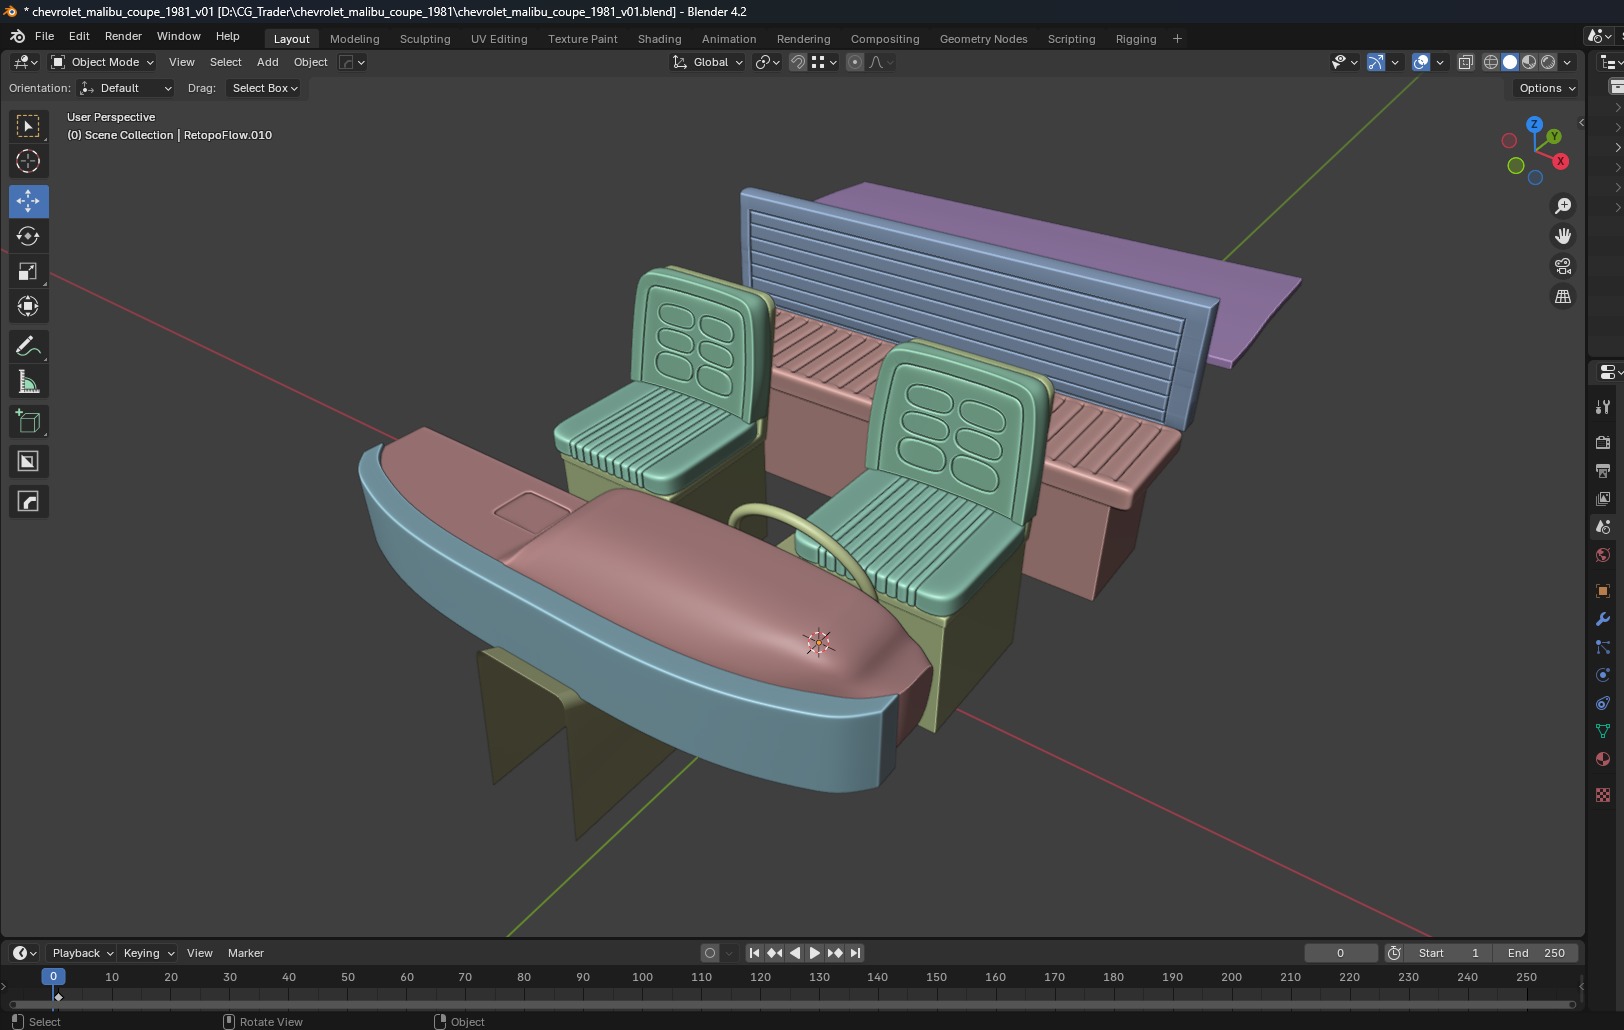The image size is (1624, 1030).
Task: Select the Scale tool
Action: pos(28,271)
